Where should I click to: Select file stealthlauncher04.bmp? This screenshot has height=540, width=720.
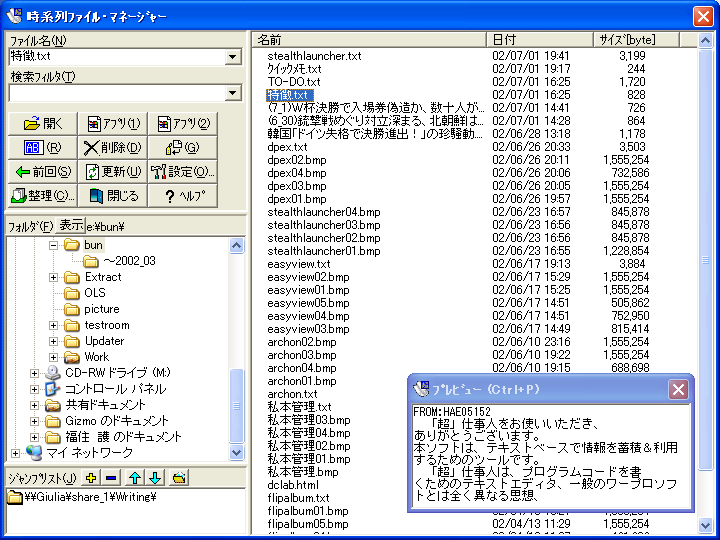(x=324, y=212)
